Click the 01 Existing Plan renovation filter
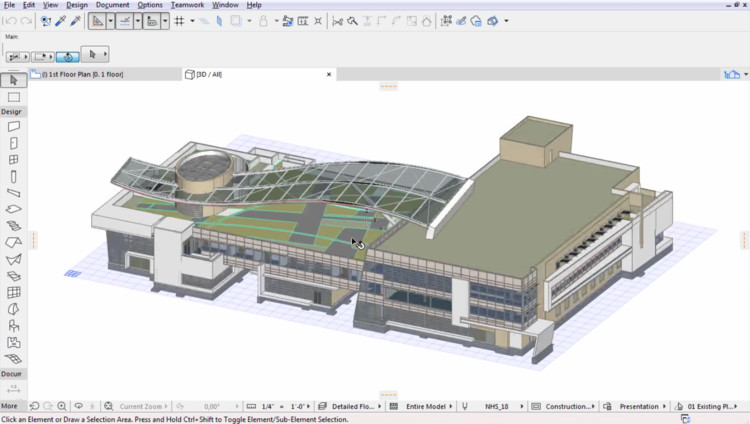This screenshot has height=424, width=750. [x=712, y=407]
